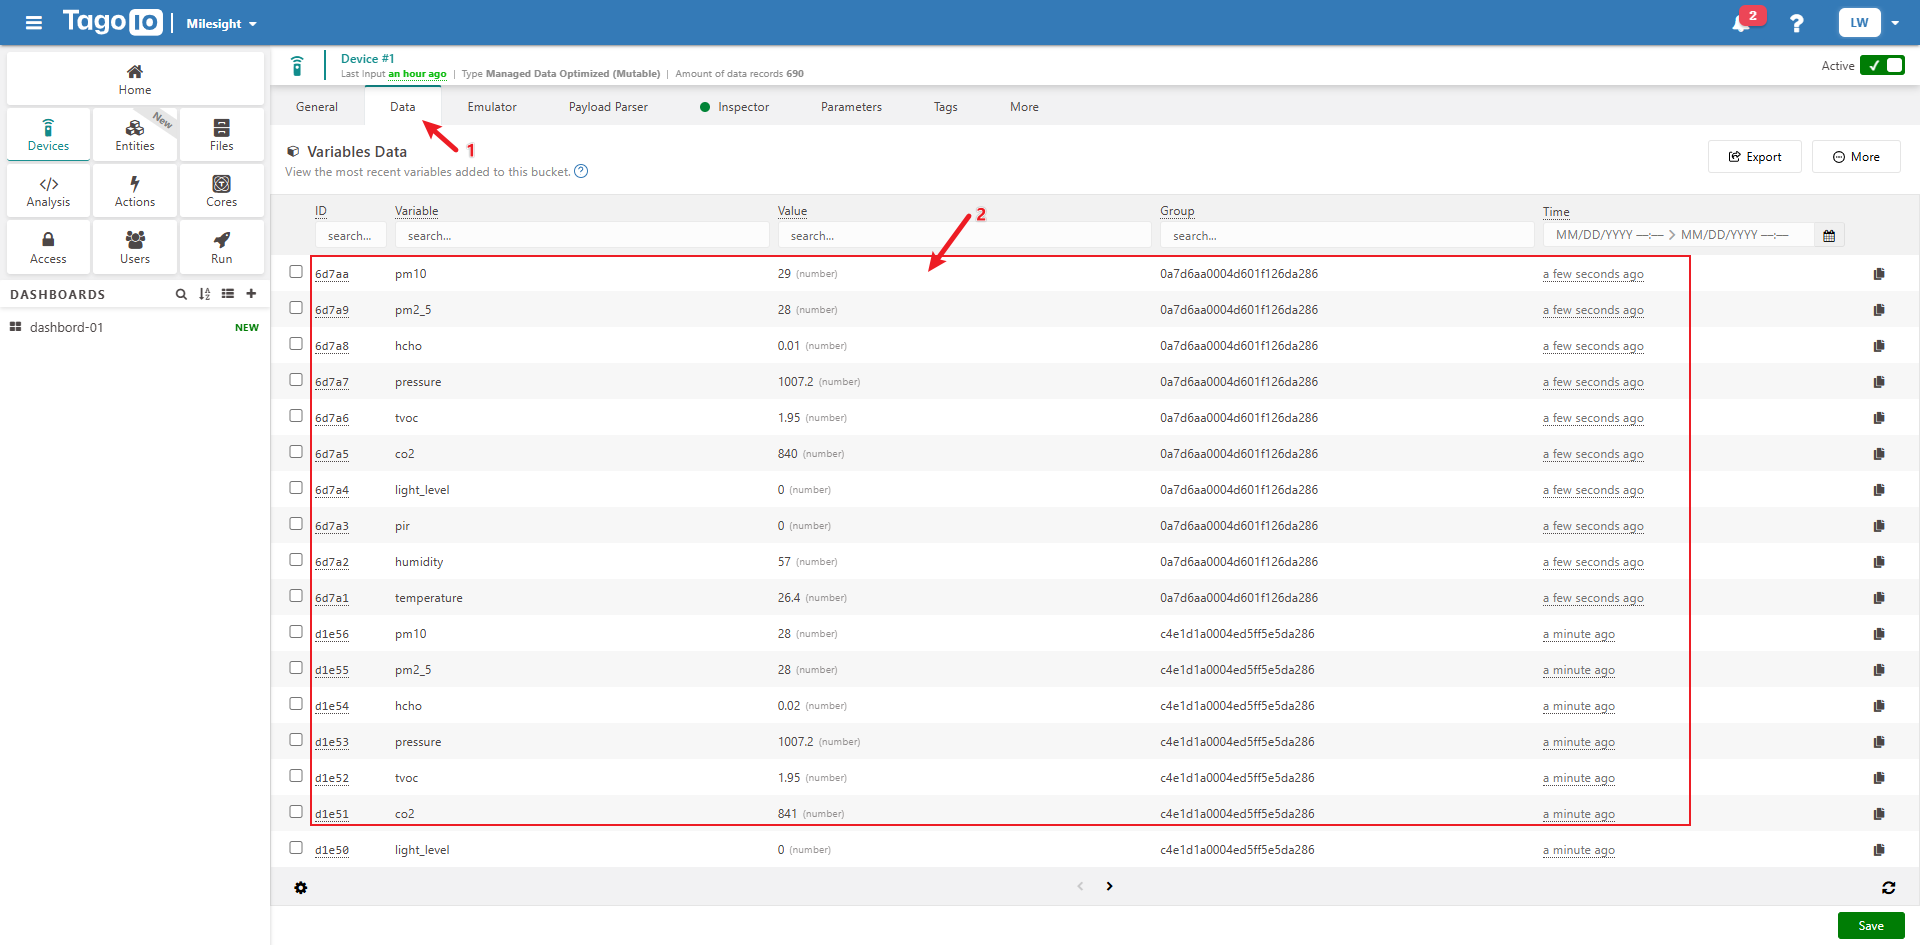Open the help question mark
The height and width of the screenshot is (945, 1920).
[x=1796, y=23]
